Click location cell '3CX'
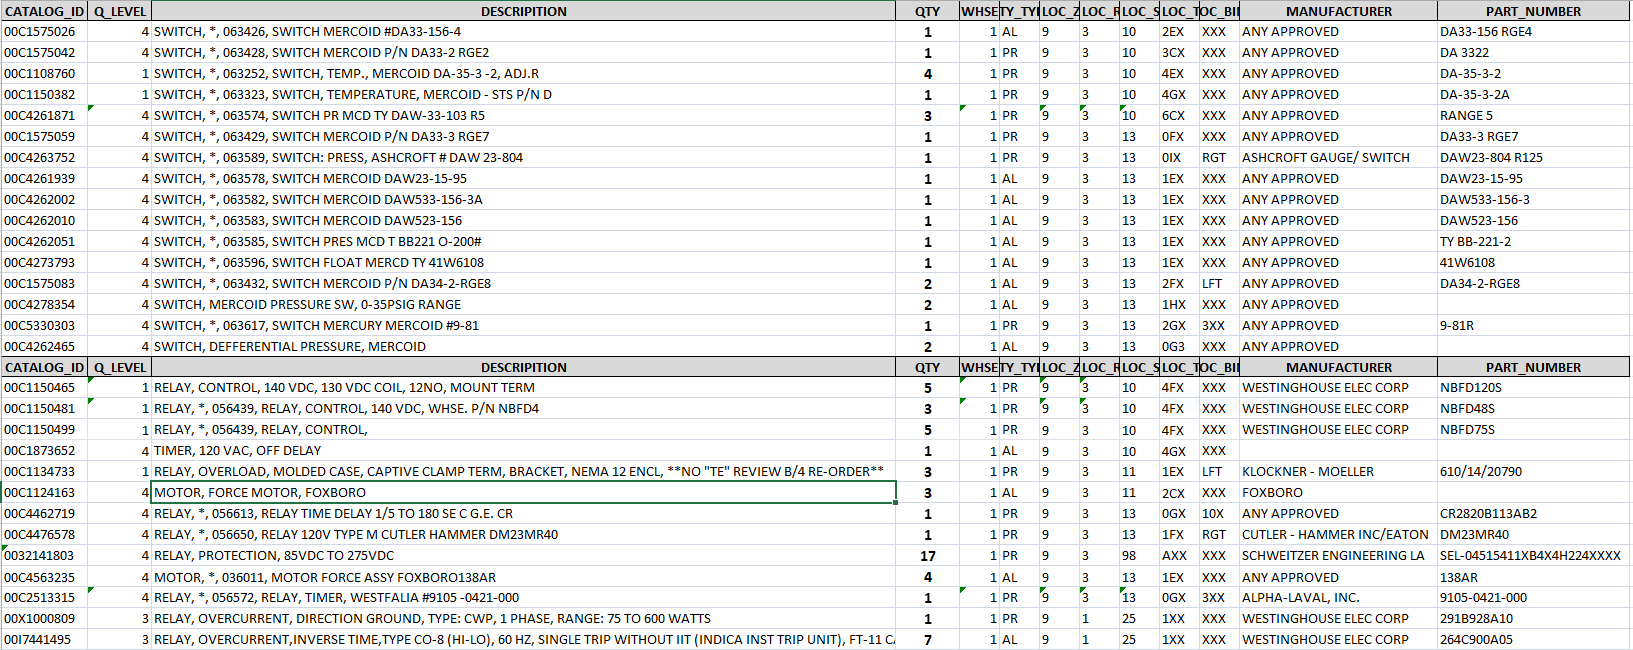The height and width of the screenshot is (650, 1633). pos(1179,53)
